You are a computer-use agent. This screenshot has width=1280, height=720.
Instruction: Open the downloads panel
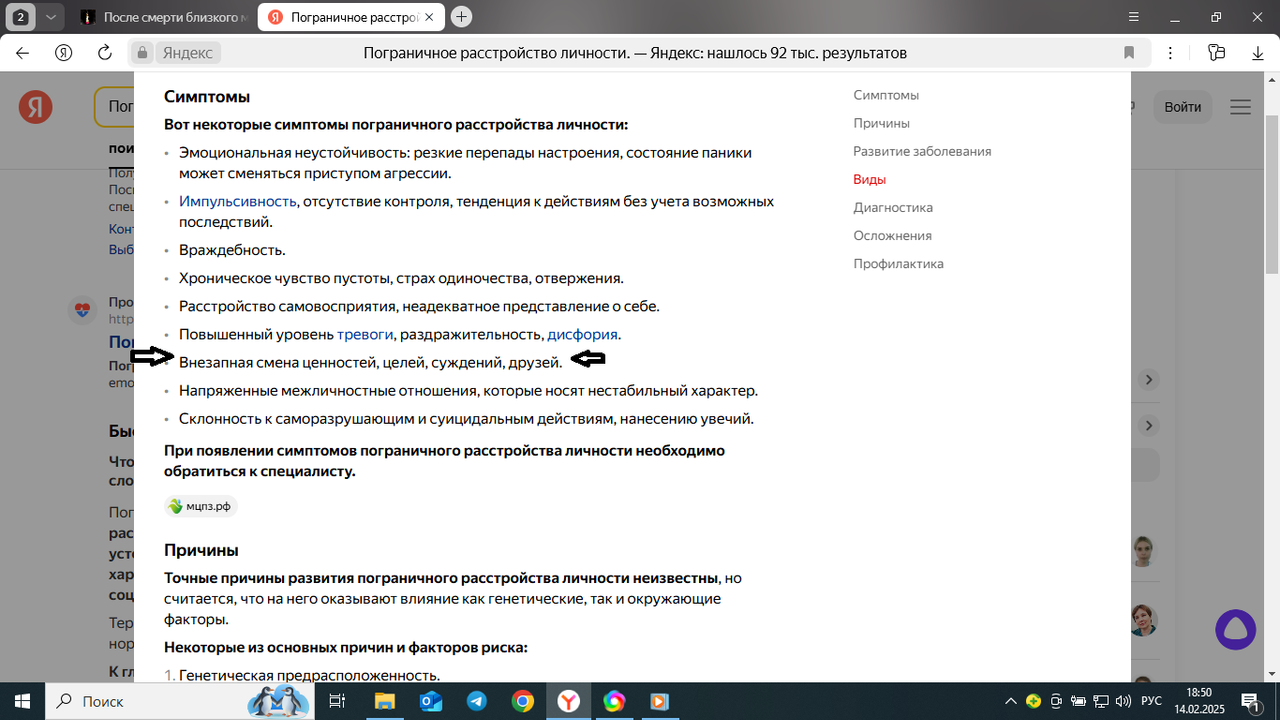pos(1258,53)
